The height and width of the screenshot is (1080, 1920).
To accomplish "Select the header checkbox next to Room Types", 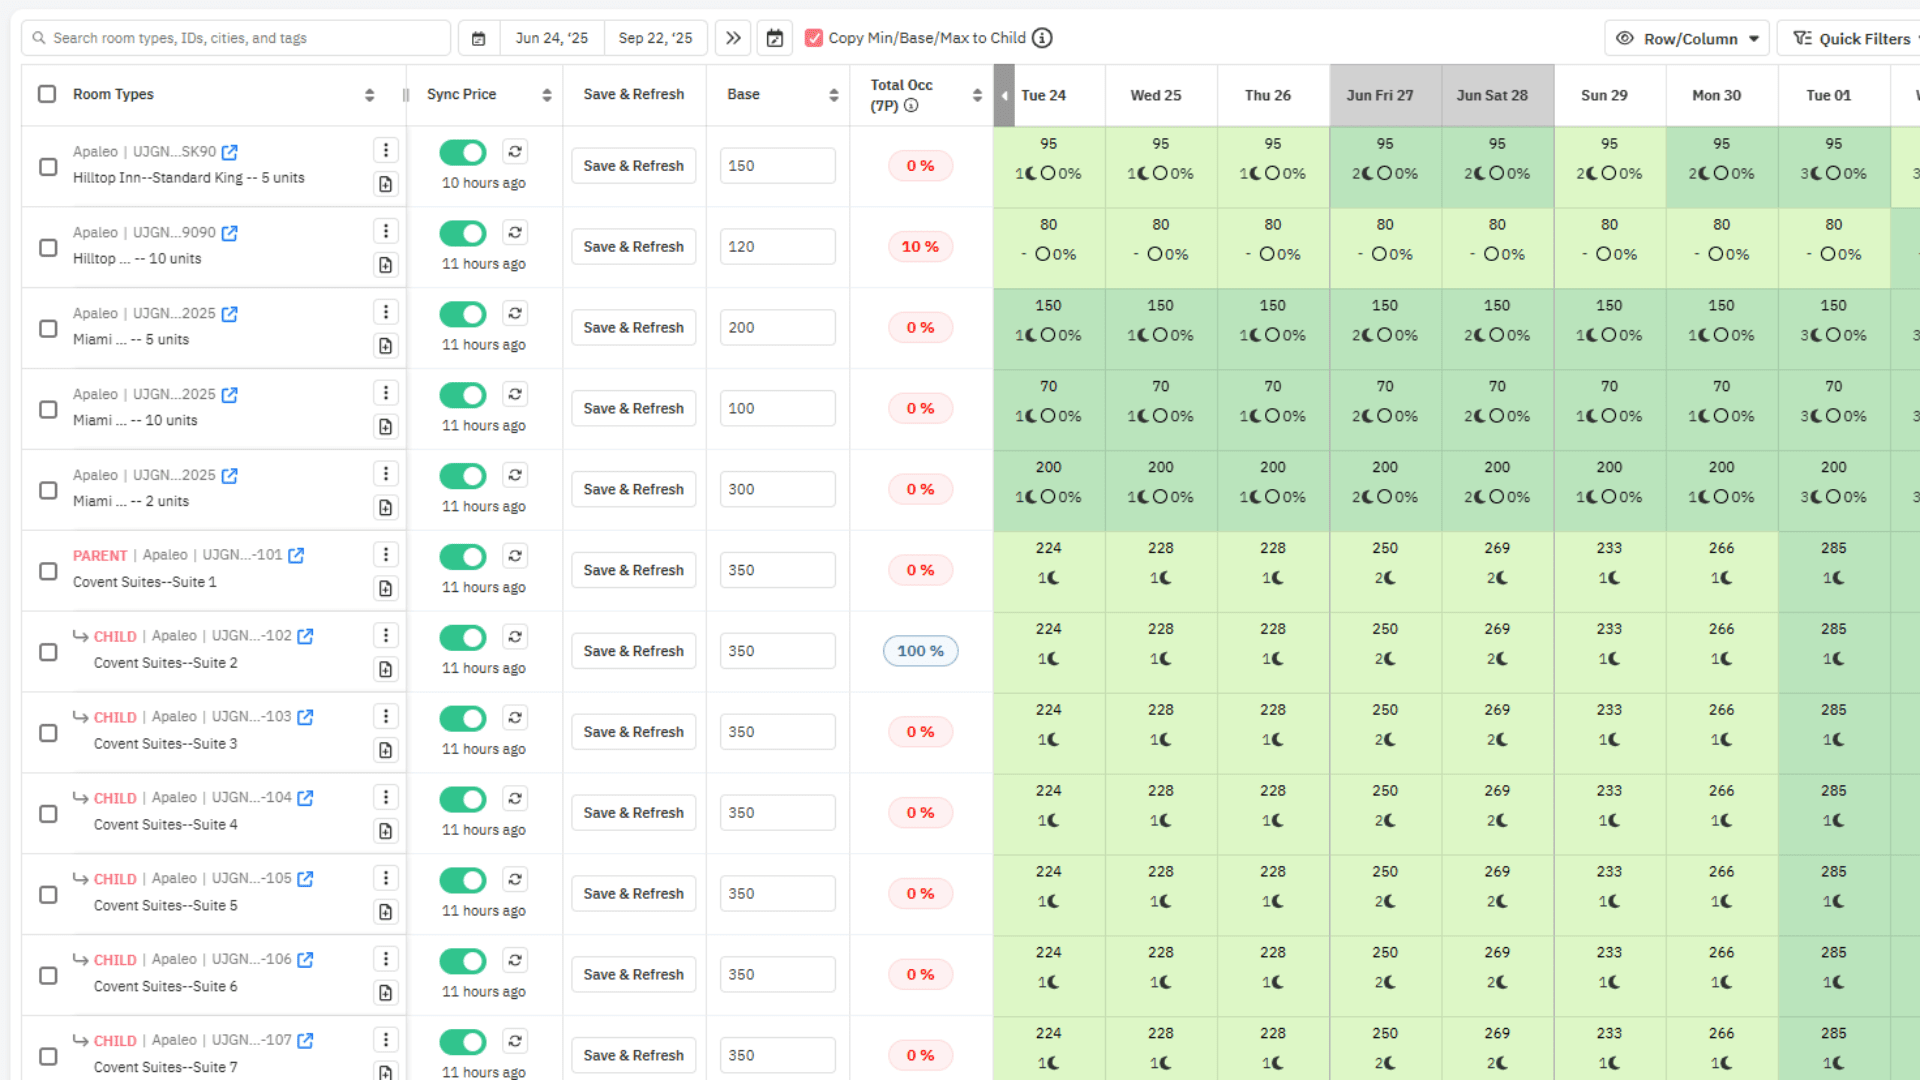I will coord(47,94).
